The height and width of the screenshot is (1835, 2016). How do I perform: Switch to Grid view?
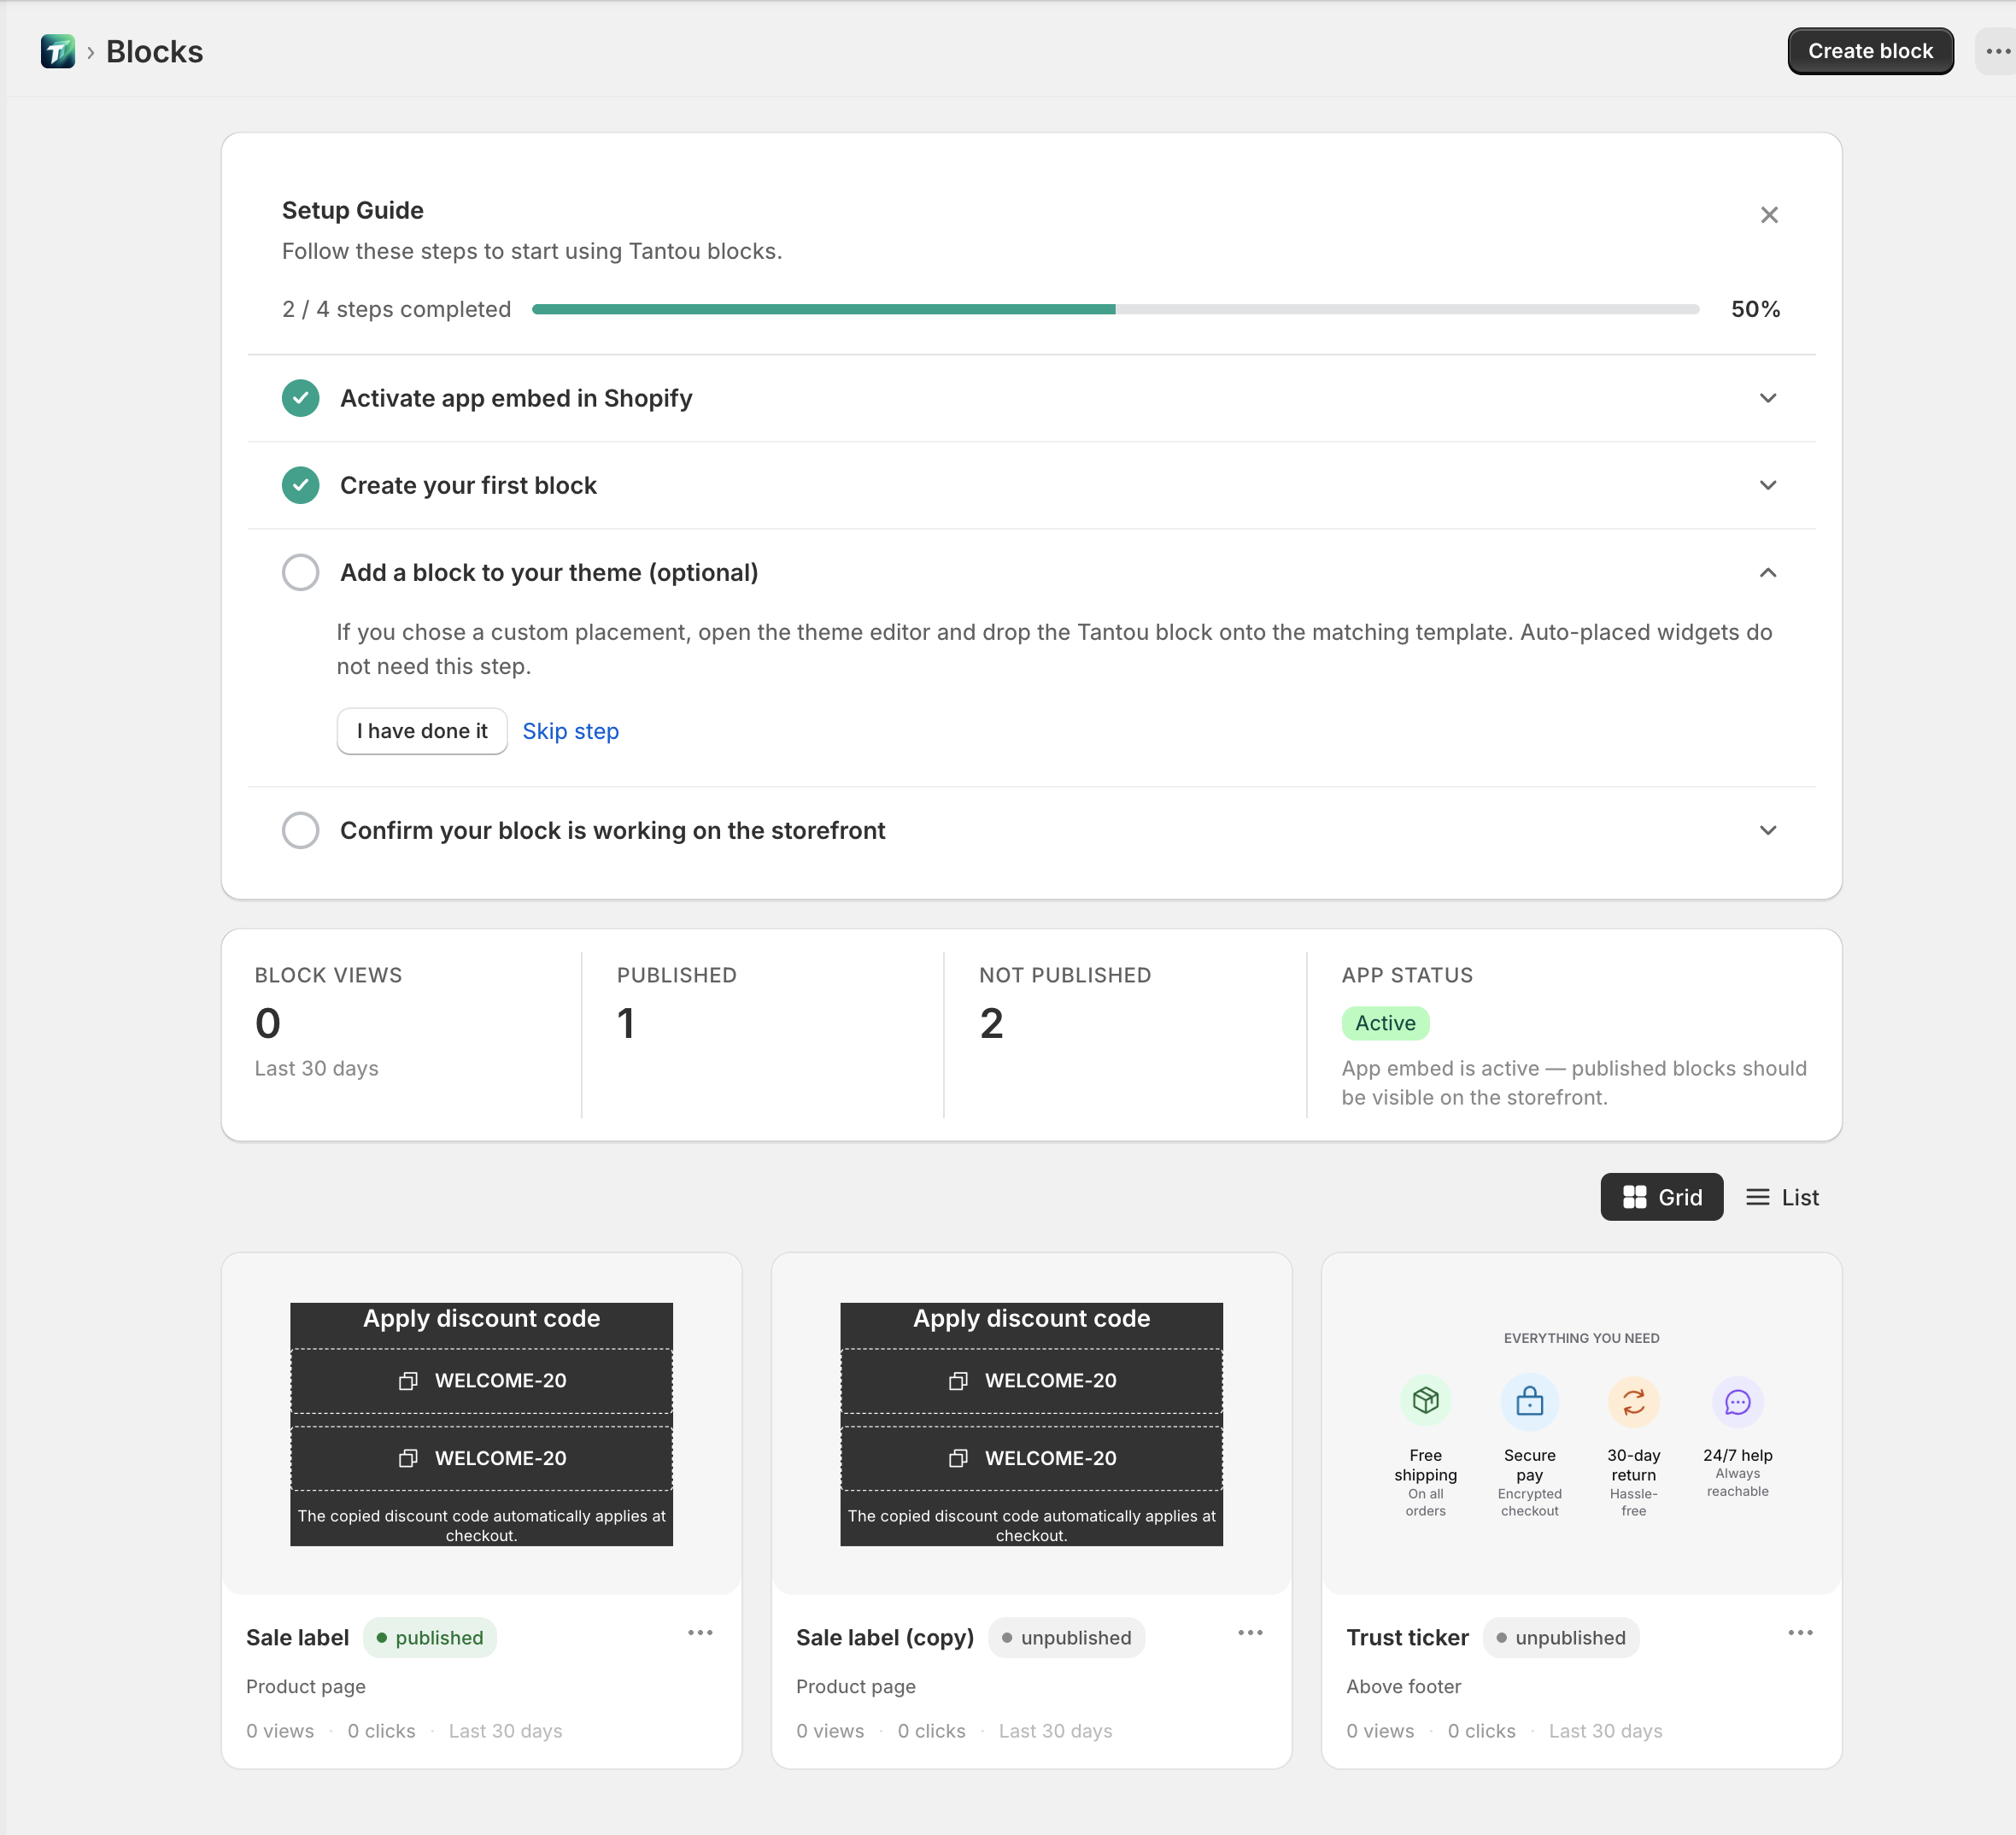(x=1661, y=1197)
